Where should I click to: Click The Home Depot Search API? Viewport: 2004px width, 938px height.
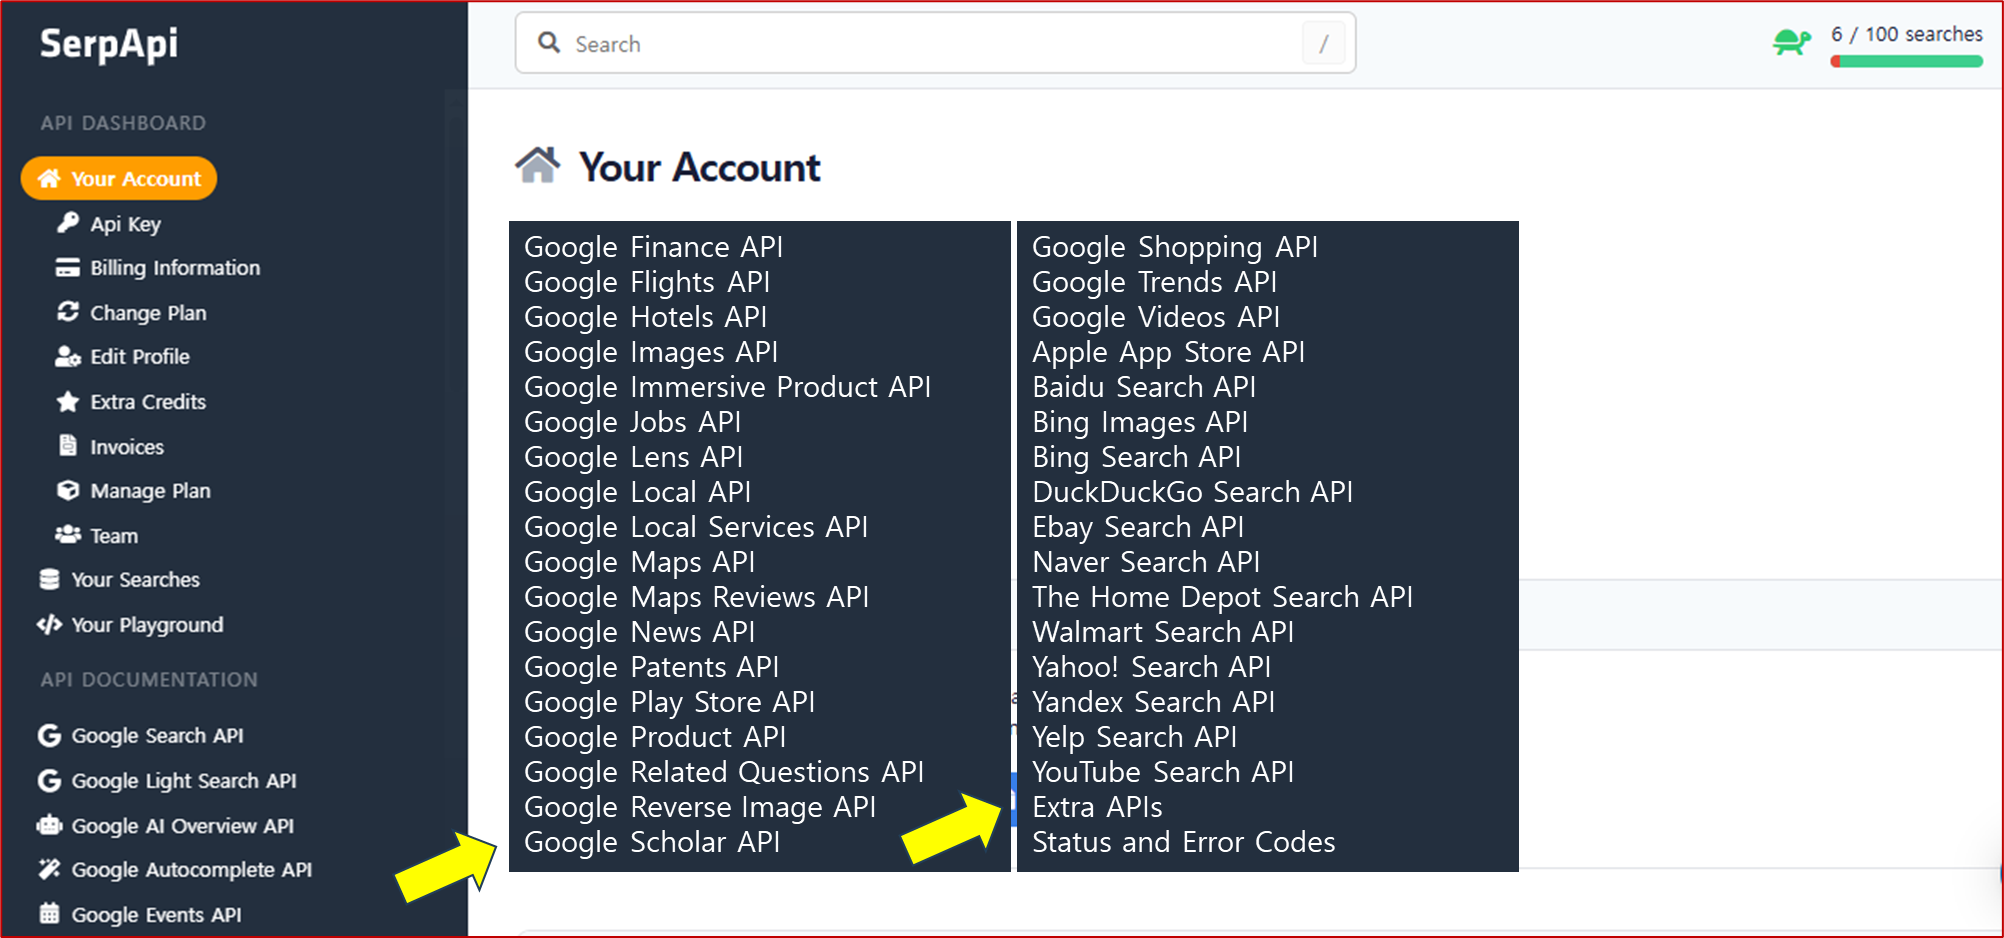(x=1223, y=597)
